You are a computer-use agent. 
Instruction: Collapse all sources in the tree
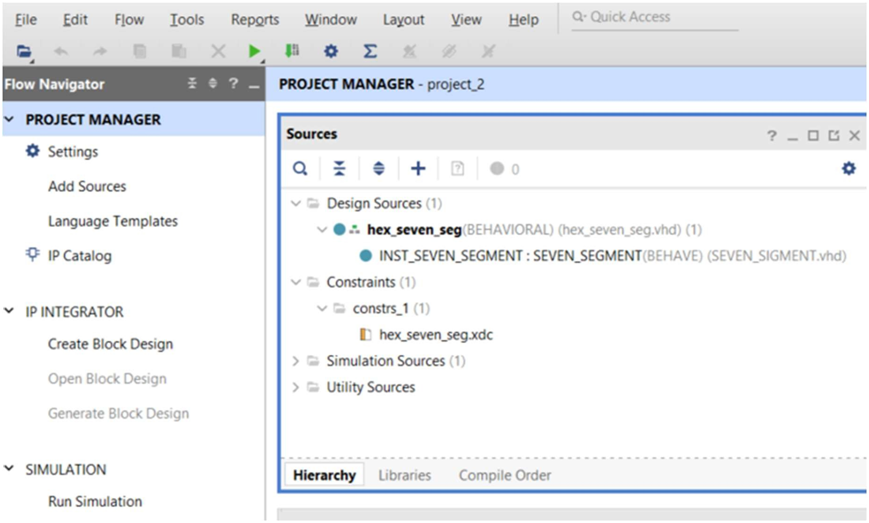pos(339,169)
